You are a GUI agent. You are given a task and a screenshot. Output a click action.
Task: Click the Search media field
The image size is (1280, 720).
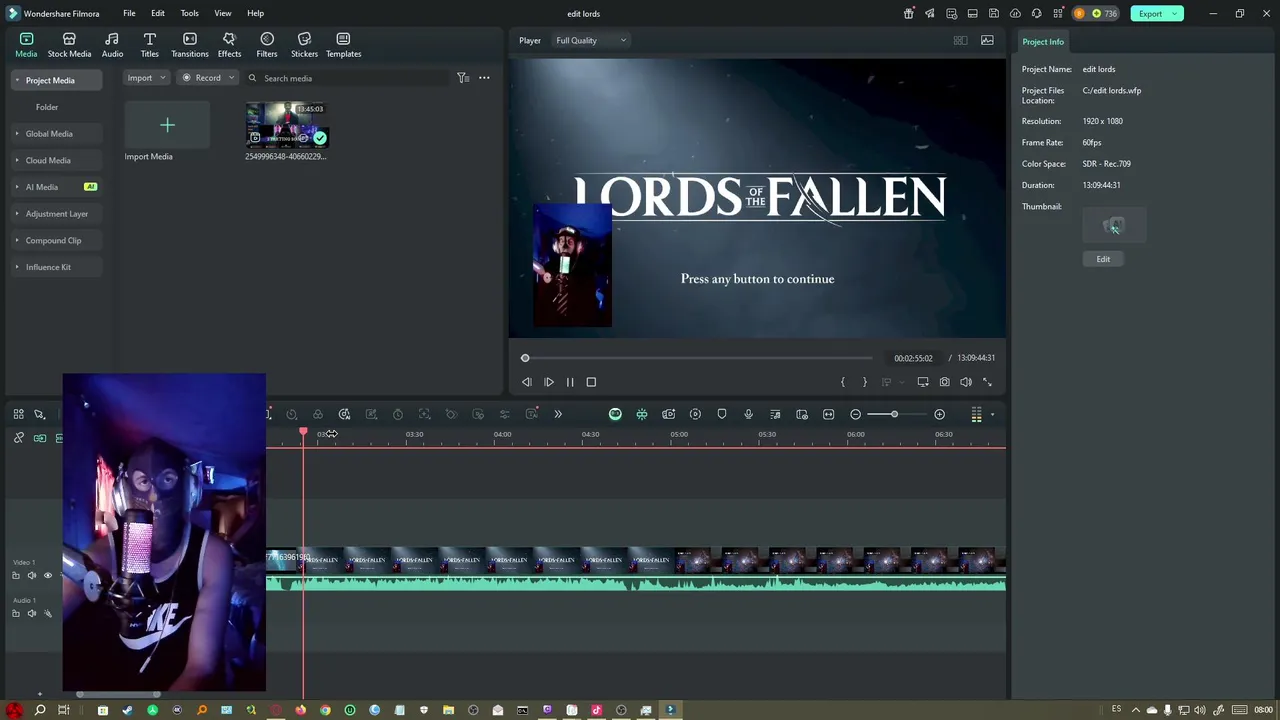pyautogui.click(x=345, y=78)
